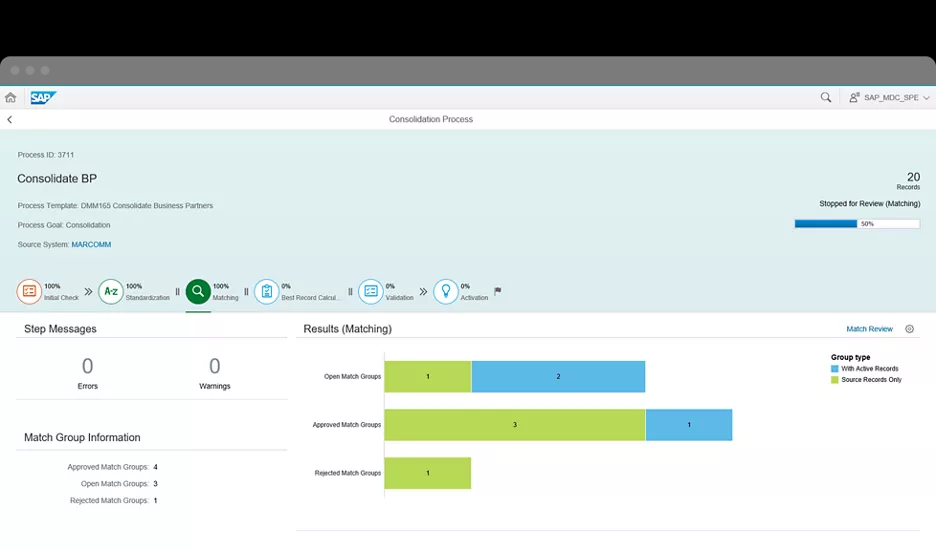Go to the home page icon

pos(11,97)
